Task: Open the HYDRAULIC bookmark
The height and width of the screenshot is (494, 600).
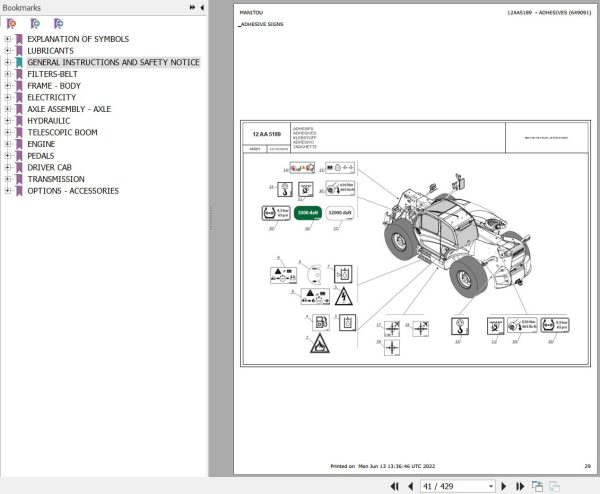Action: pos(49,121)
